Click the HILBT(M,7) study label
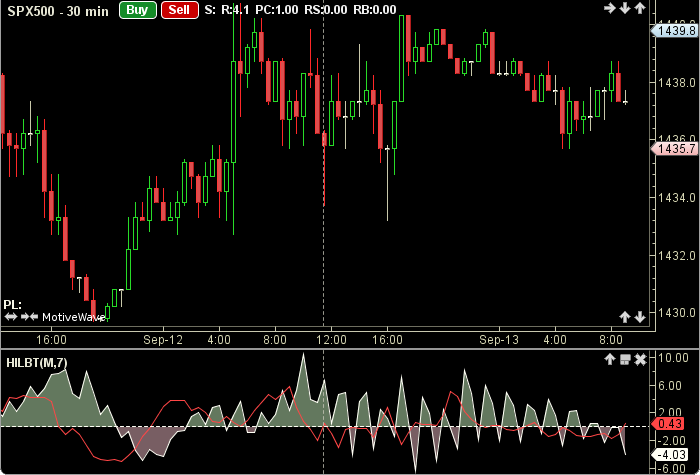The height and width of the screenshot is (475, 700). (37, 363)
